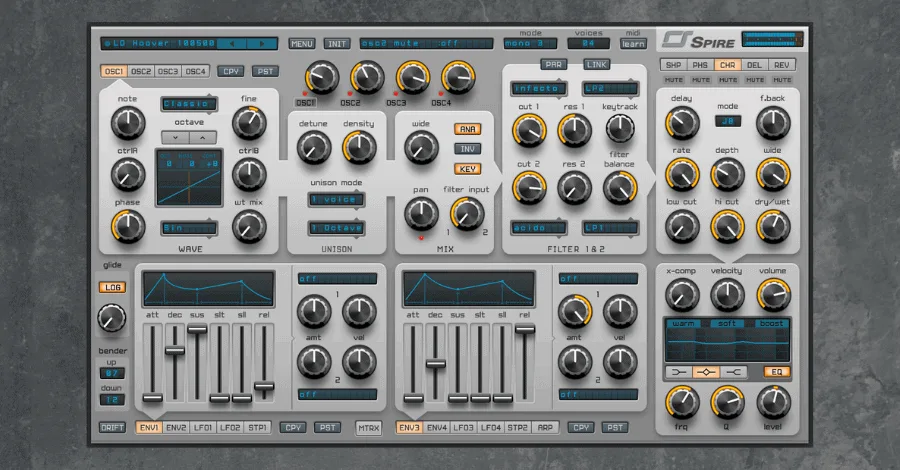Click the res 2 filter knob
The width and height of the screenshot is (900, 470).
[574, 188]
